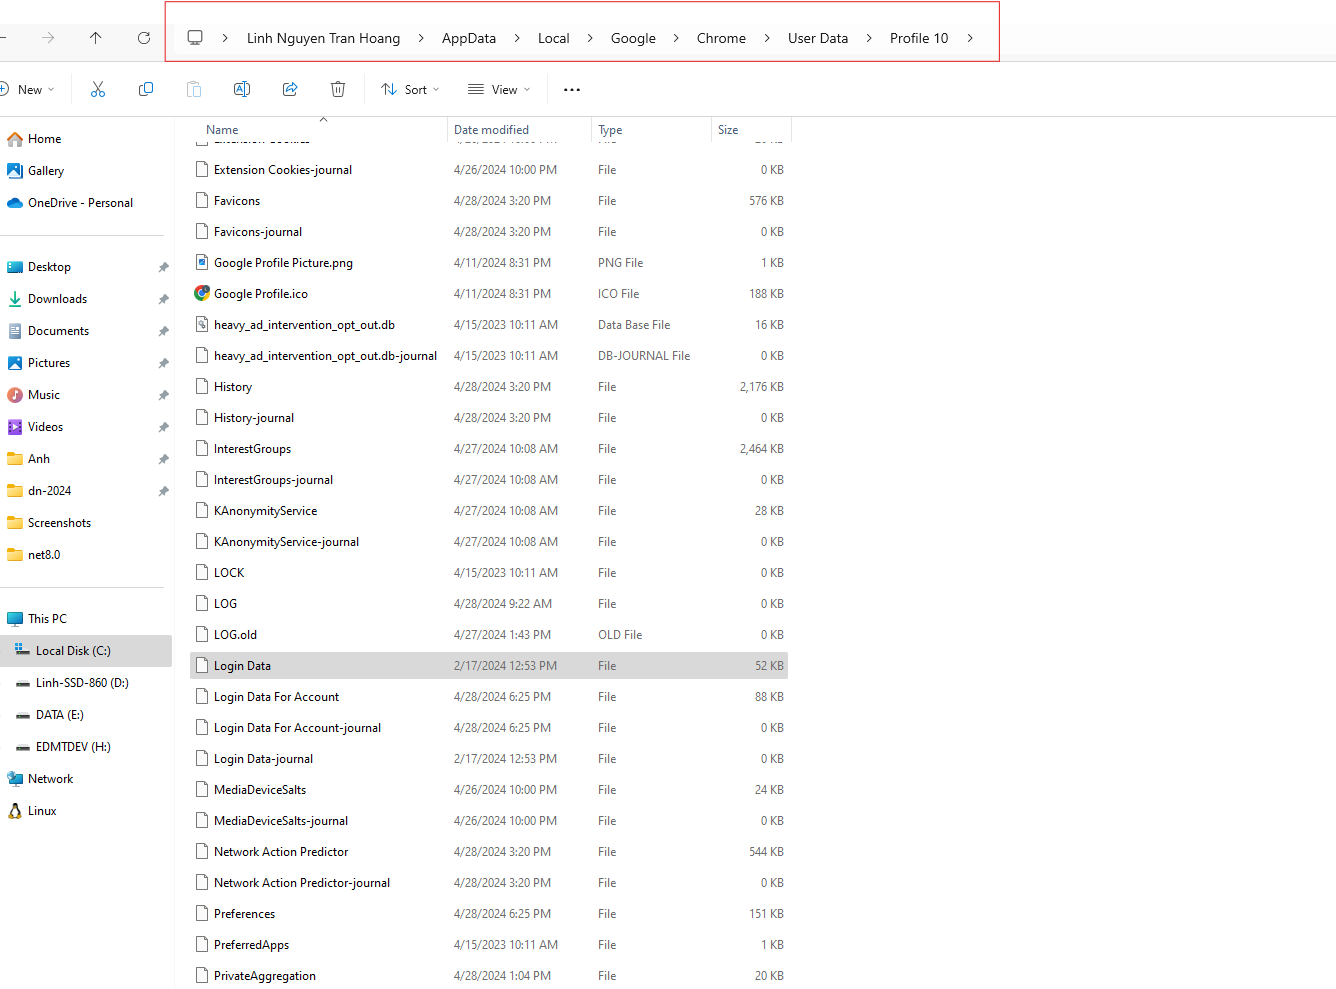Click the Login Data file icon

202,666
